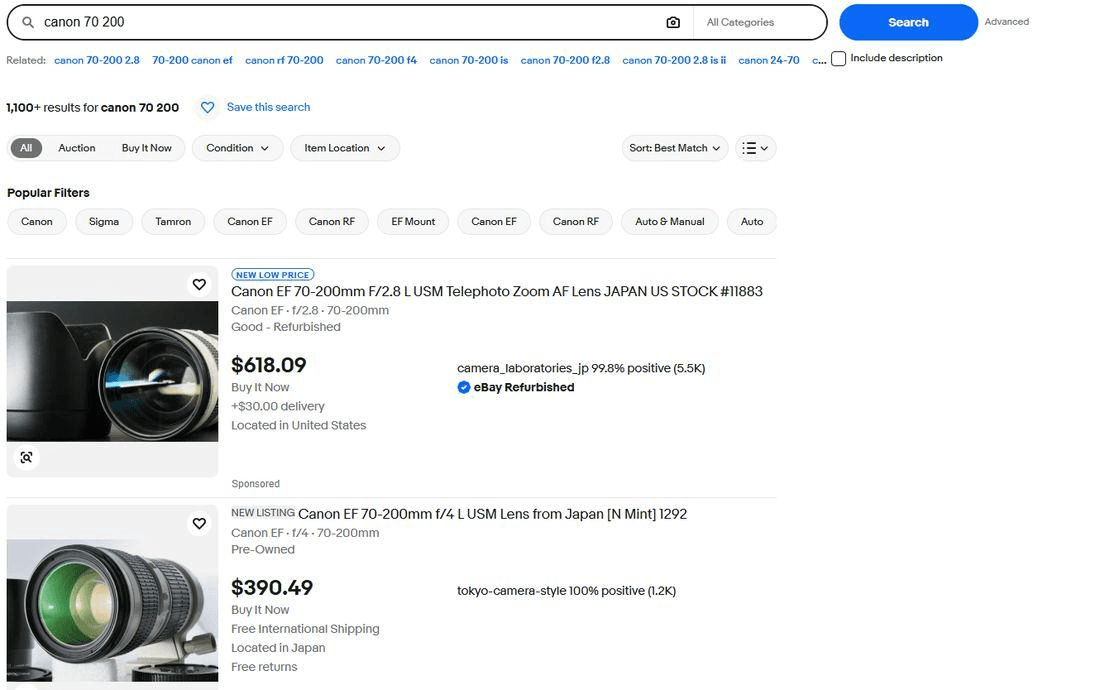Image resolution: width=1100 pixels, height=690 pixels.
Task: Open the Sort: Best Match dropdown
Action: 675,148
